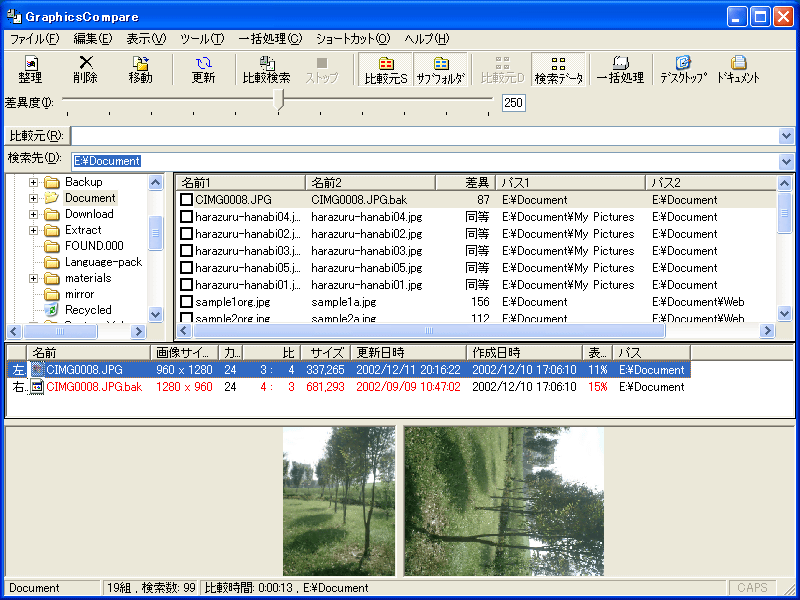This screenshot has height=600, width=800.
Task: Sort results by 名前2 column header
Action: click(370, 182)
